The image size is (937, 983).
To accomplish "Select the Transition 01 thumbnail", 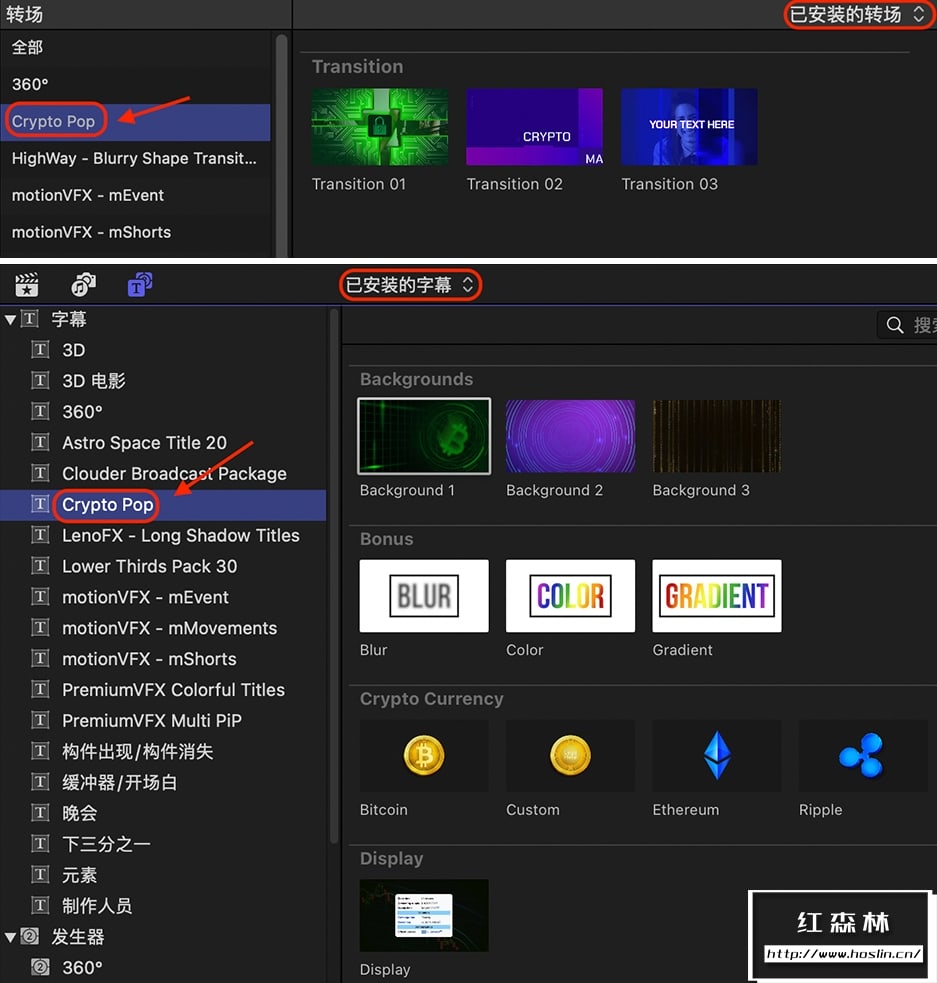I will click(380, 127).
